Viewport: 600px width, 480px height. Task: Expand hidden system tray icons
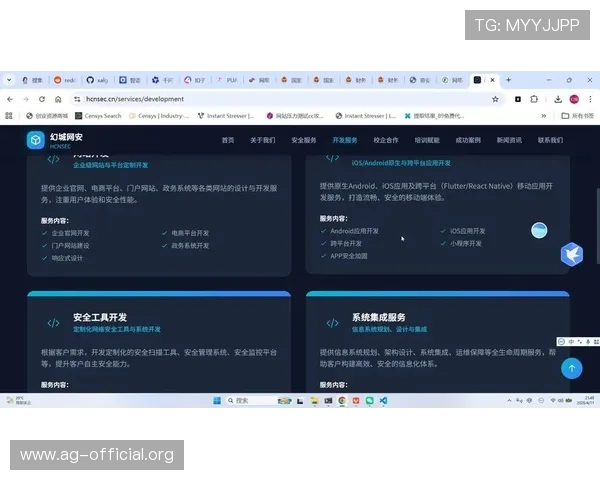[x=509, y=400]
